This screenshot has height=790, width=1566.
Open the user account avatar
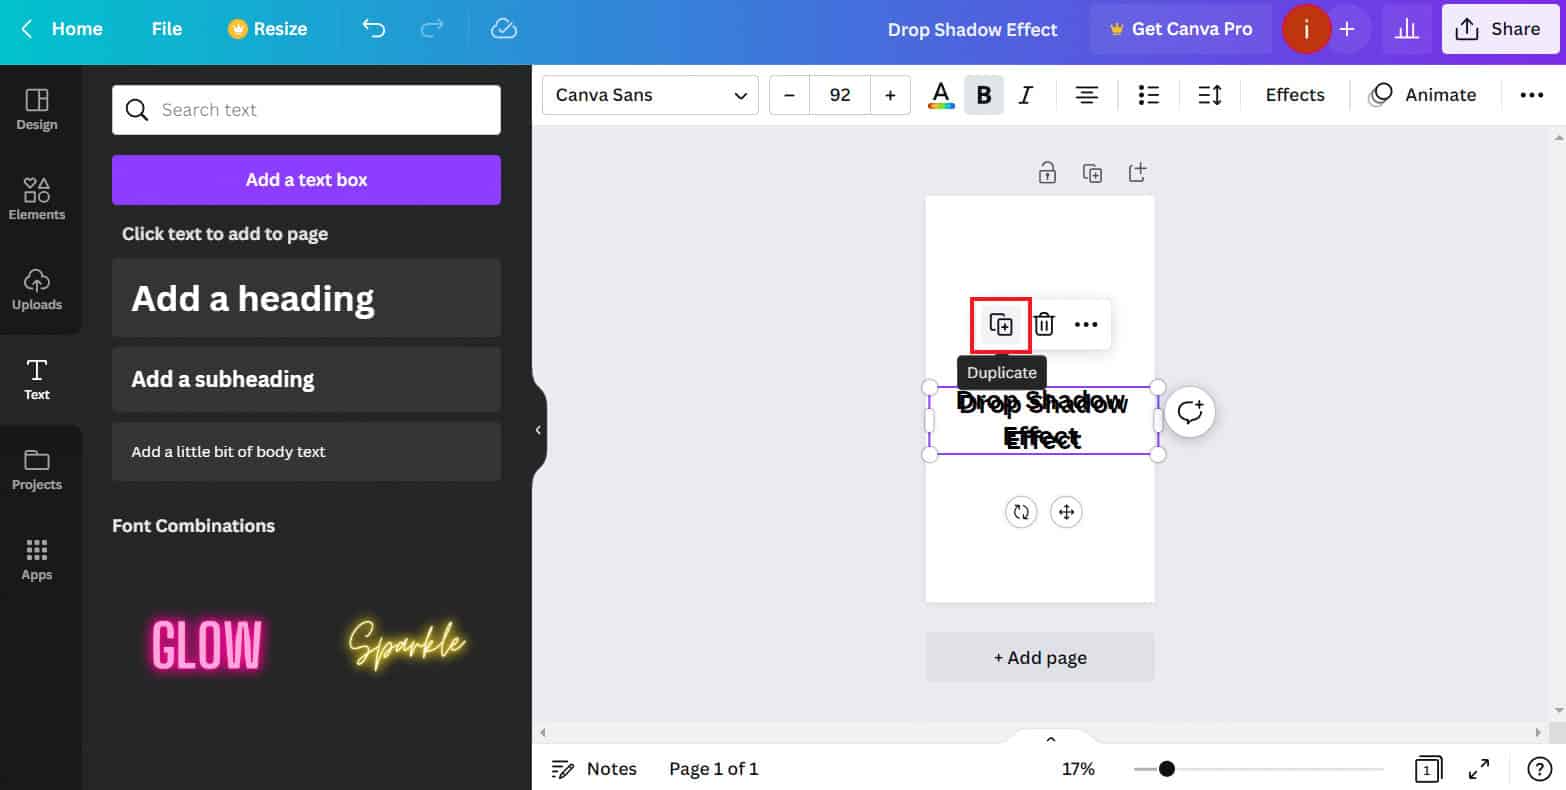(x=1306, y=29)
